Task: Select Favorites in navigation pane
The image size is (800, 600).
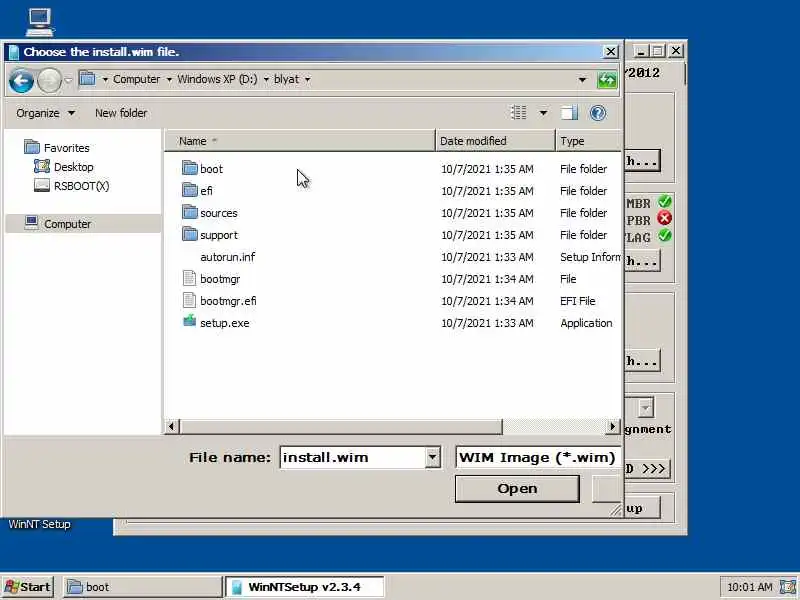Action: tap(66, 148)
